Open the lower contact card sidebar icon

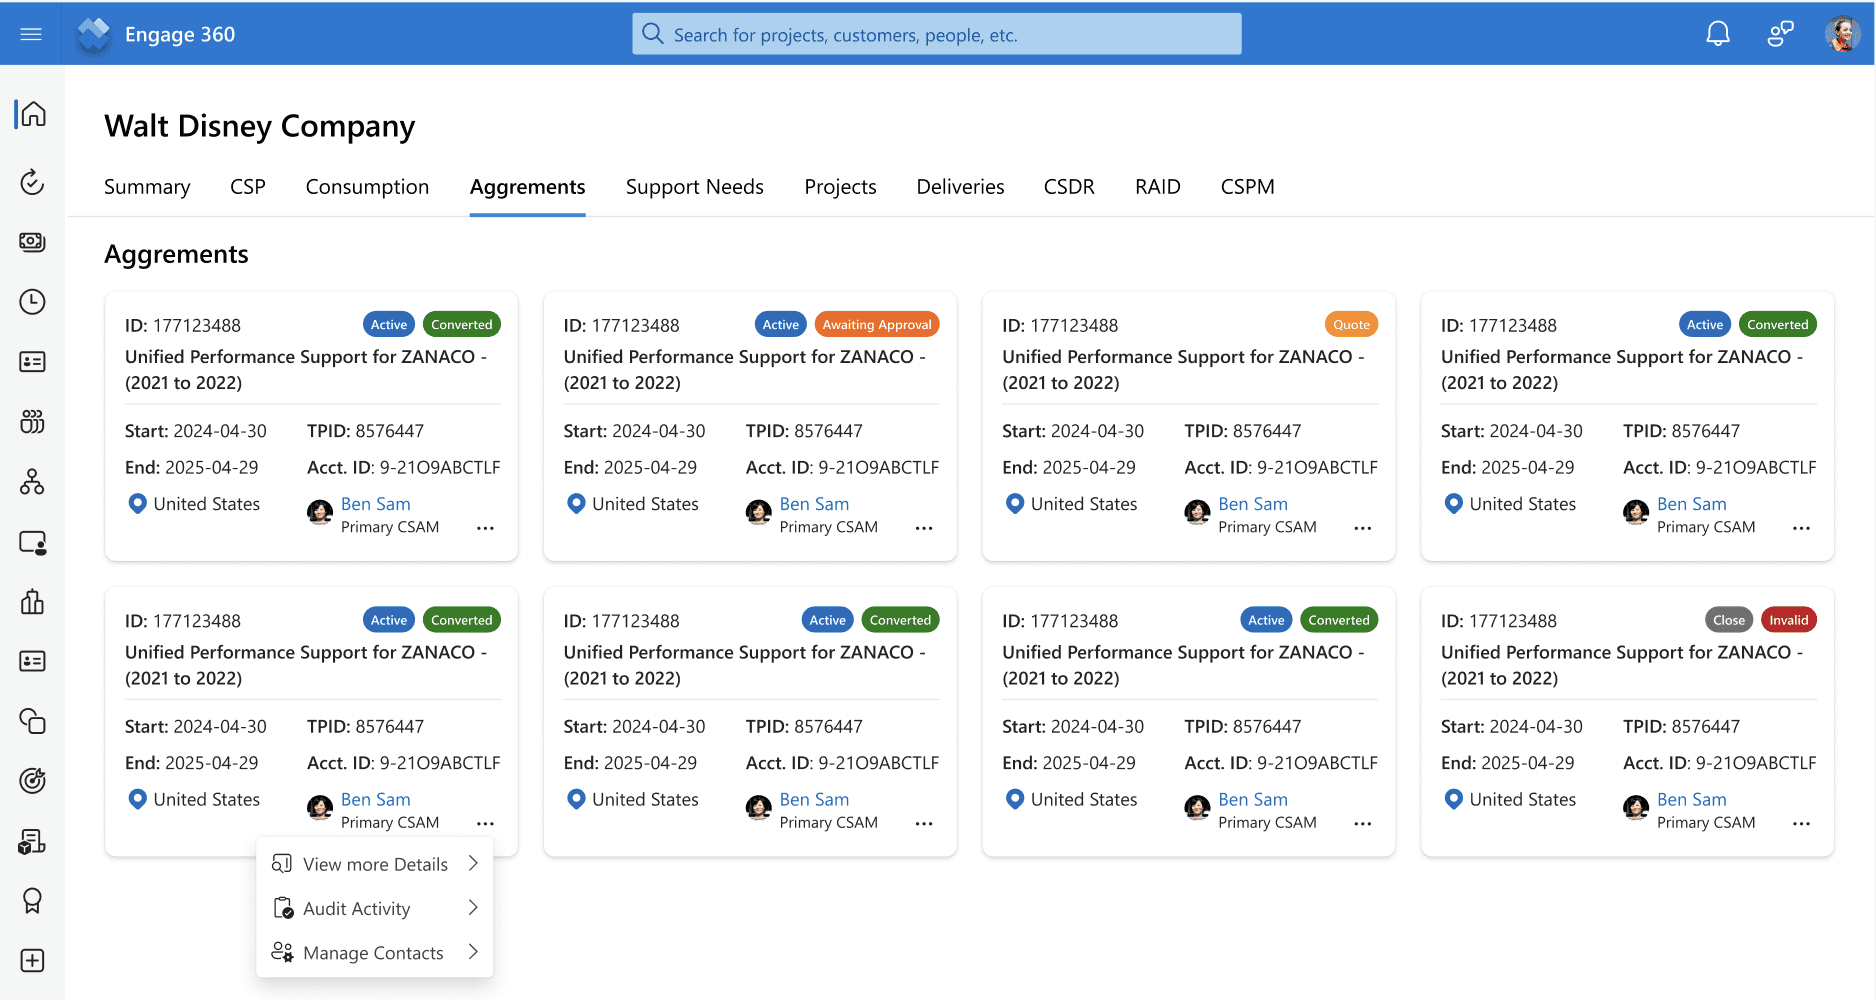coord(32,661)
